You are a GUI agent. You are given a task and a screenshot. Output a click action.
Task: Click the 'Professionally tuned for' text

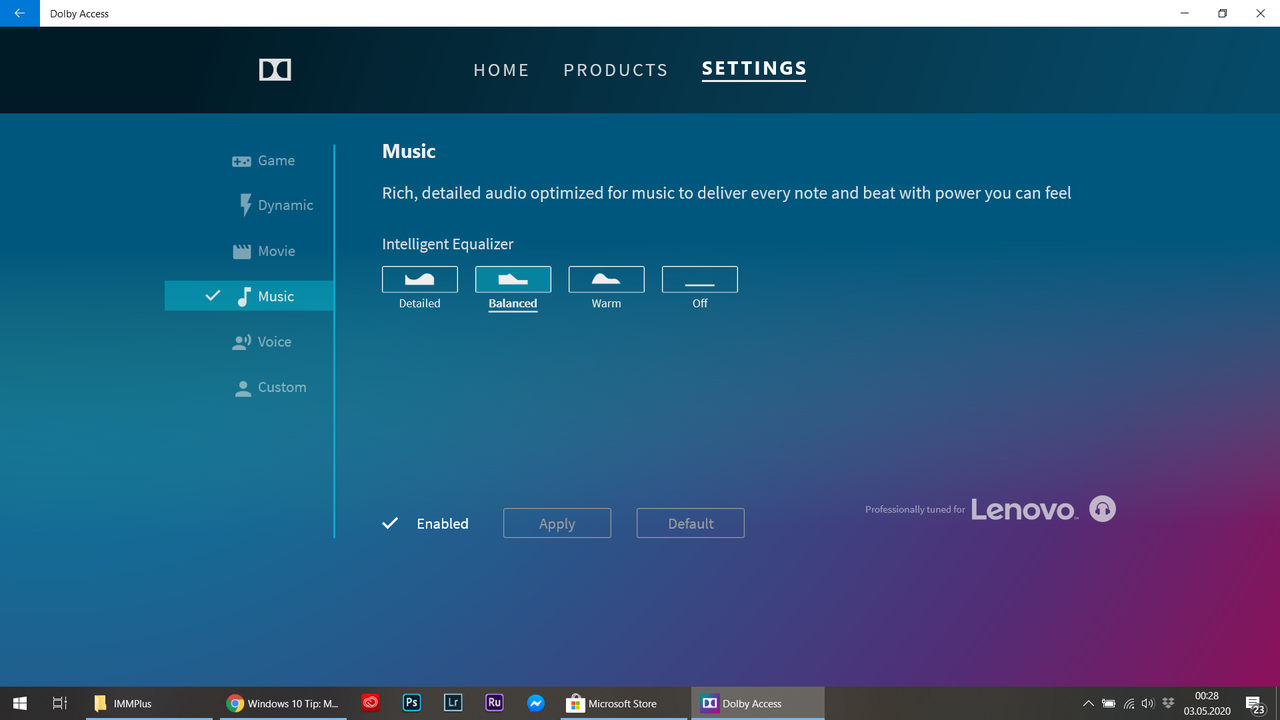pyautogui.click(x=915, y=509)
